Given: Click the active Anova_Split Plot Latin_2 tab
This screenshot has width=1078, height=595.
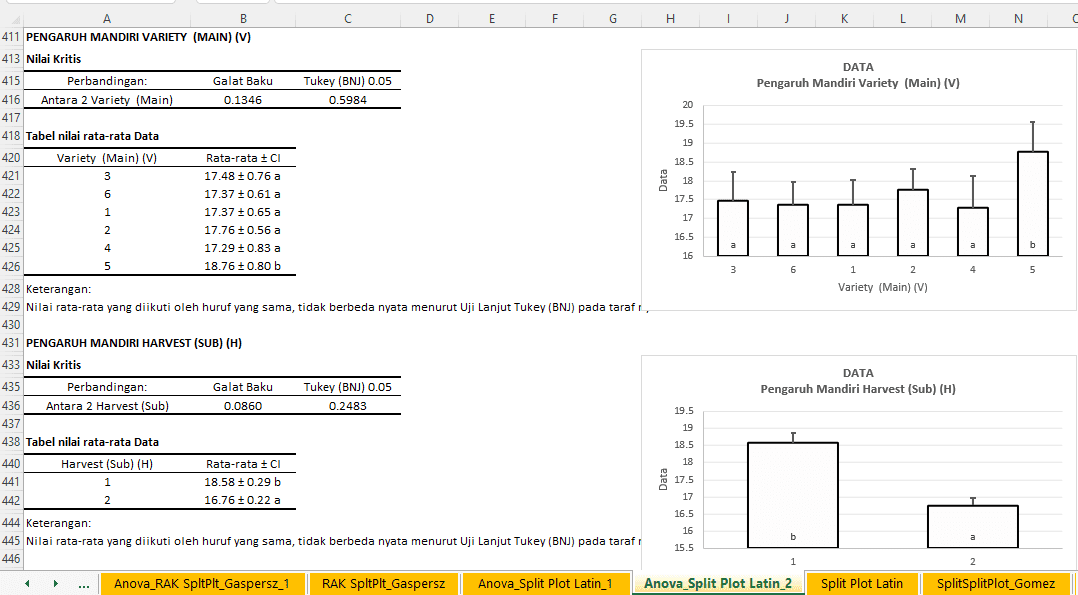Looking at the screenshot, I should click(x=718, y=583).
